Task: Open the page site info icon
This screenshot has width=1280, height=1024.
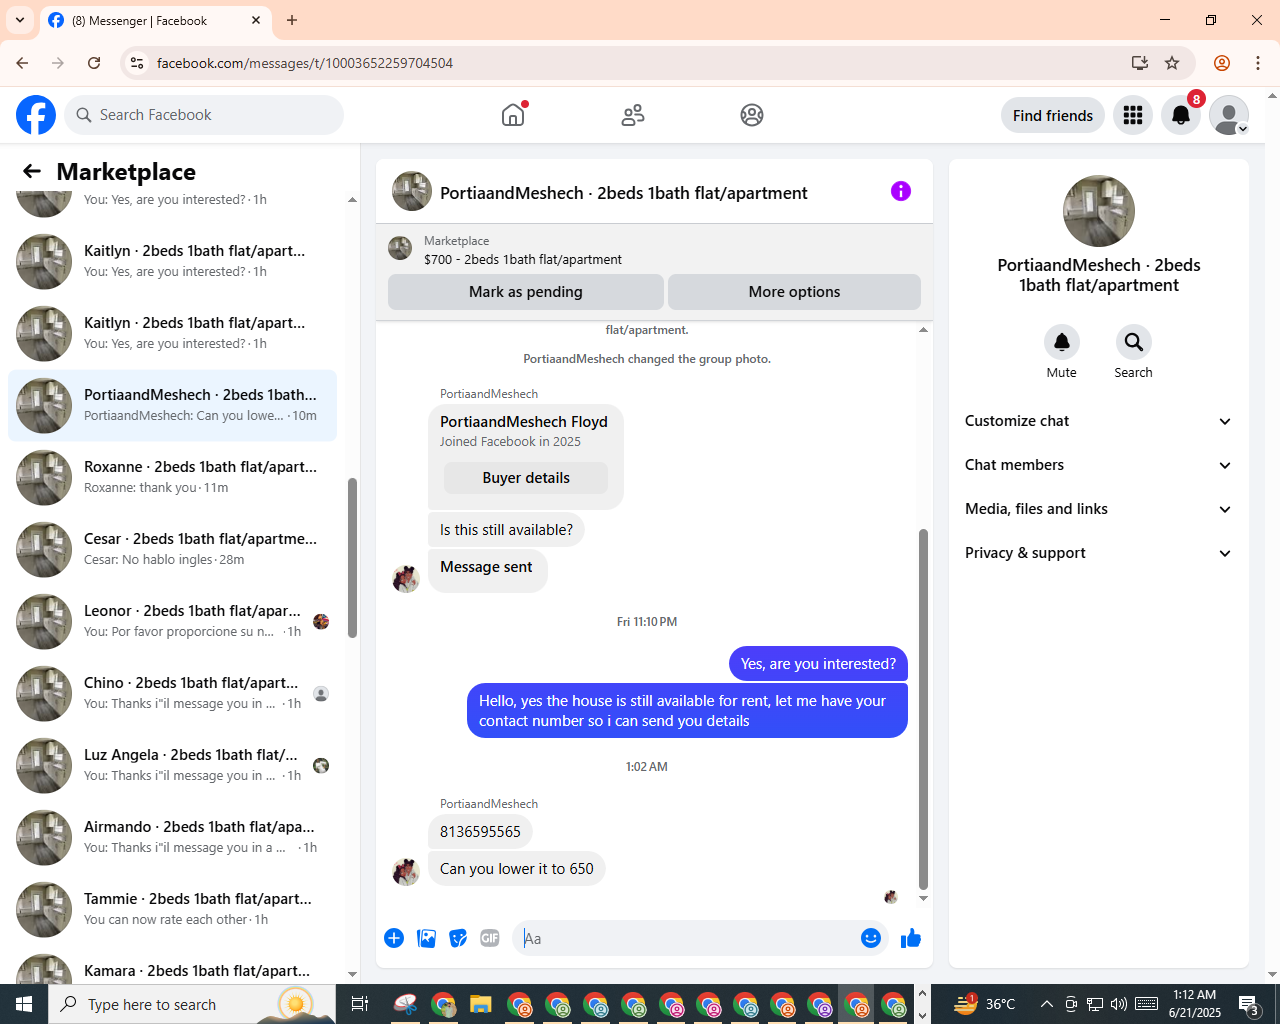Action: [x=137, y=63]
